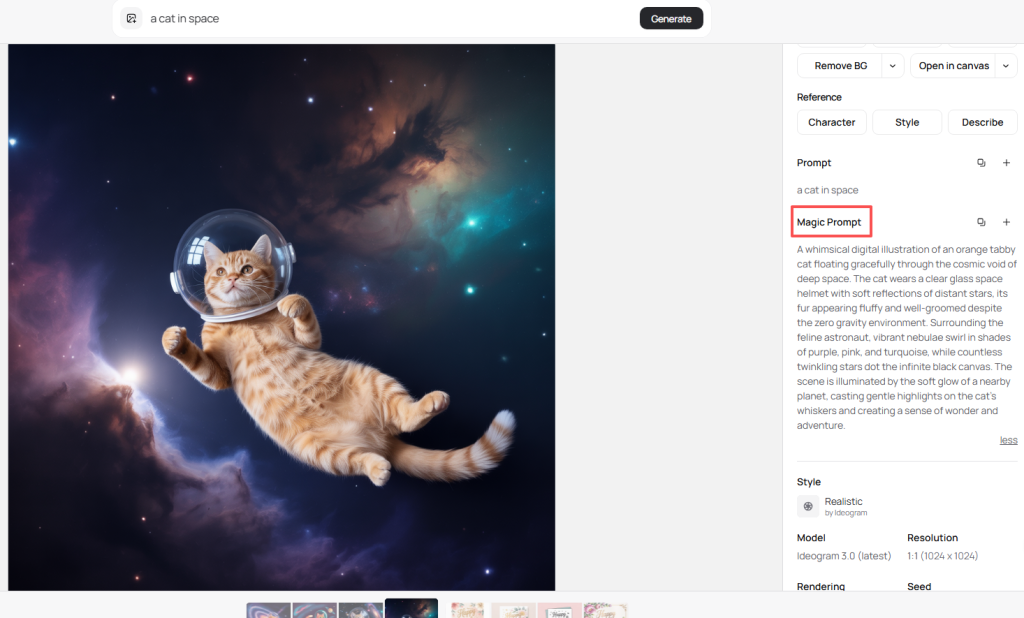Click the main cat astronaut image
Viewport: 1024px width, 618px height.
click(281, 317)
